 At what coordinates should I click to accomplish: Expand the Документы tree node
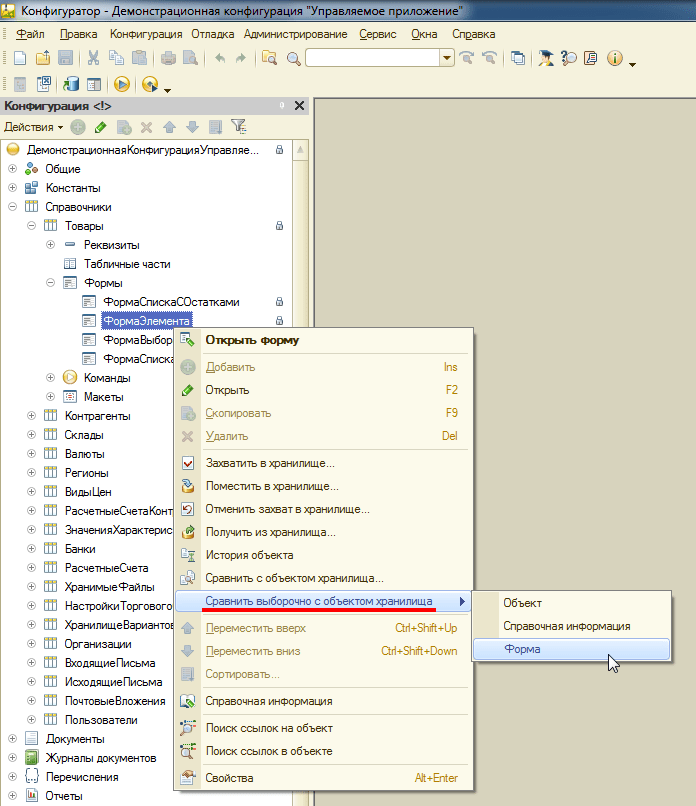(x=12, y=739)
